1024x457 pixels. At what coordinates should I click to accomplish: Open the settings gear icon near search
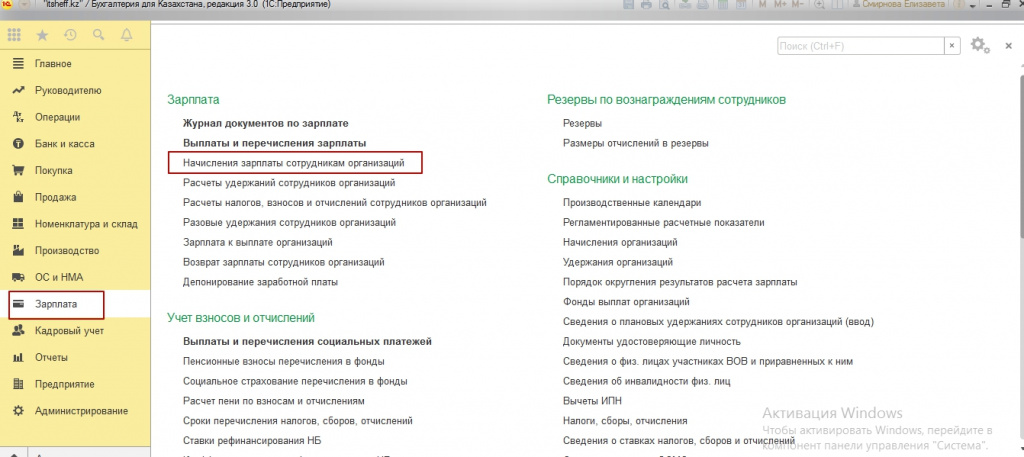coord(978,44)
